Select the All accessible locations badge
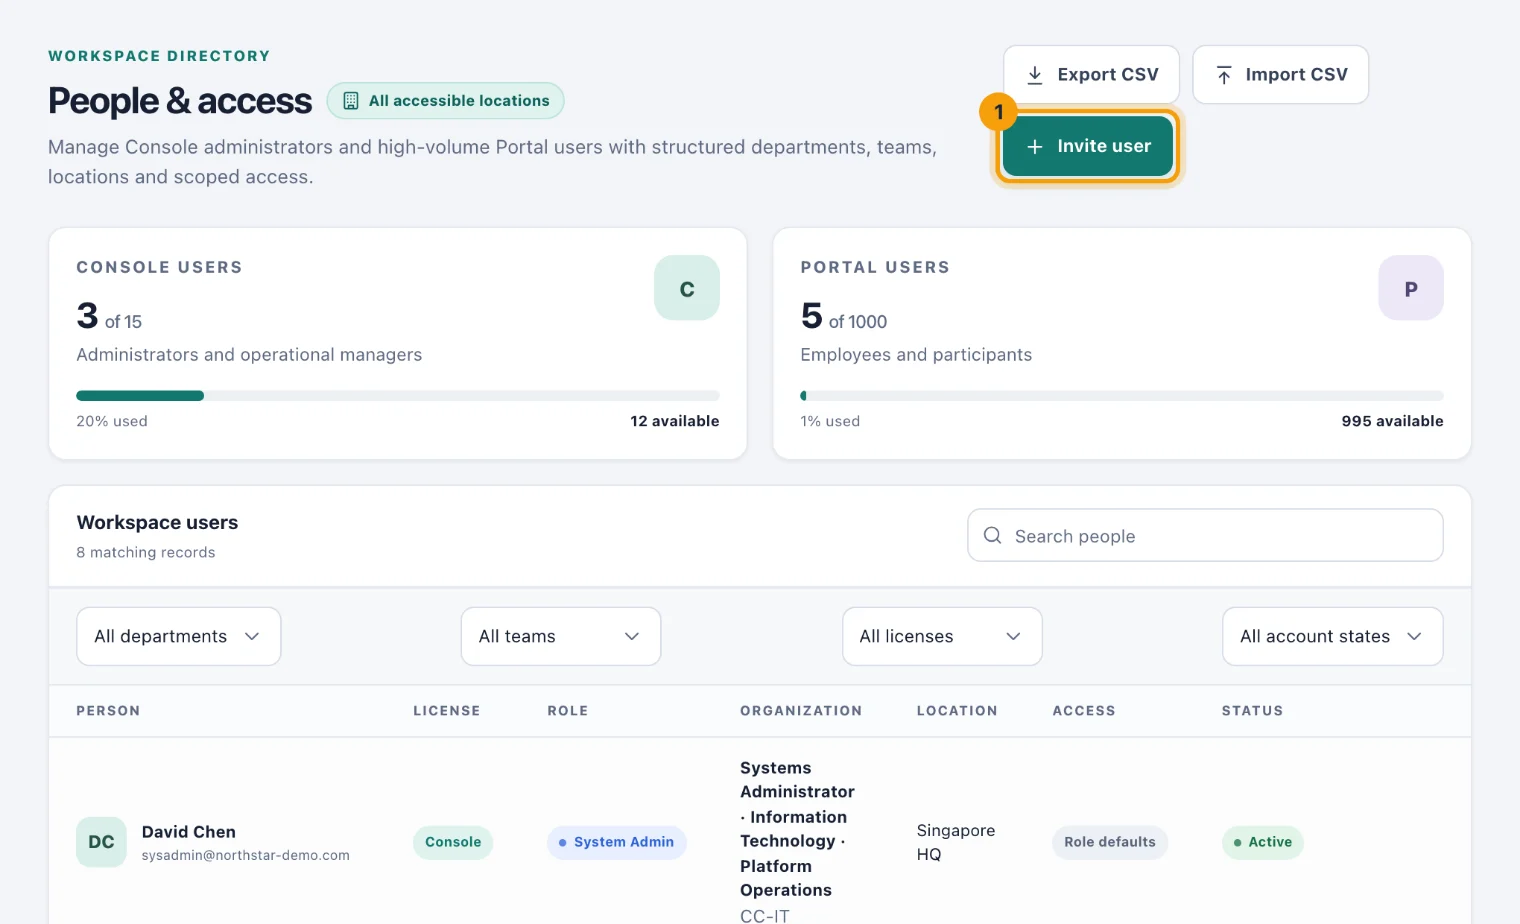 pyautogui.click(x=446, y=101)
